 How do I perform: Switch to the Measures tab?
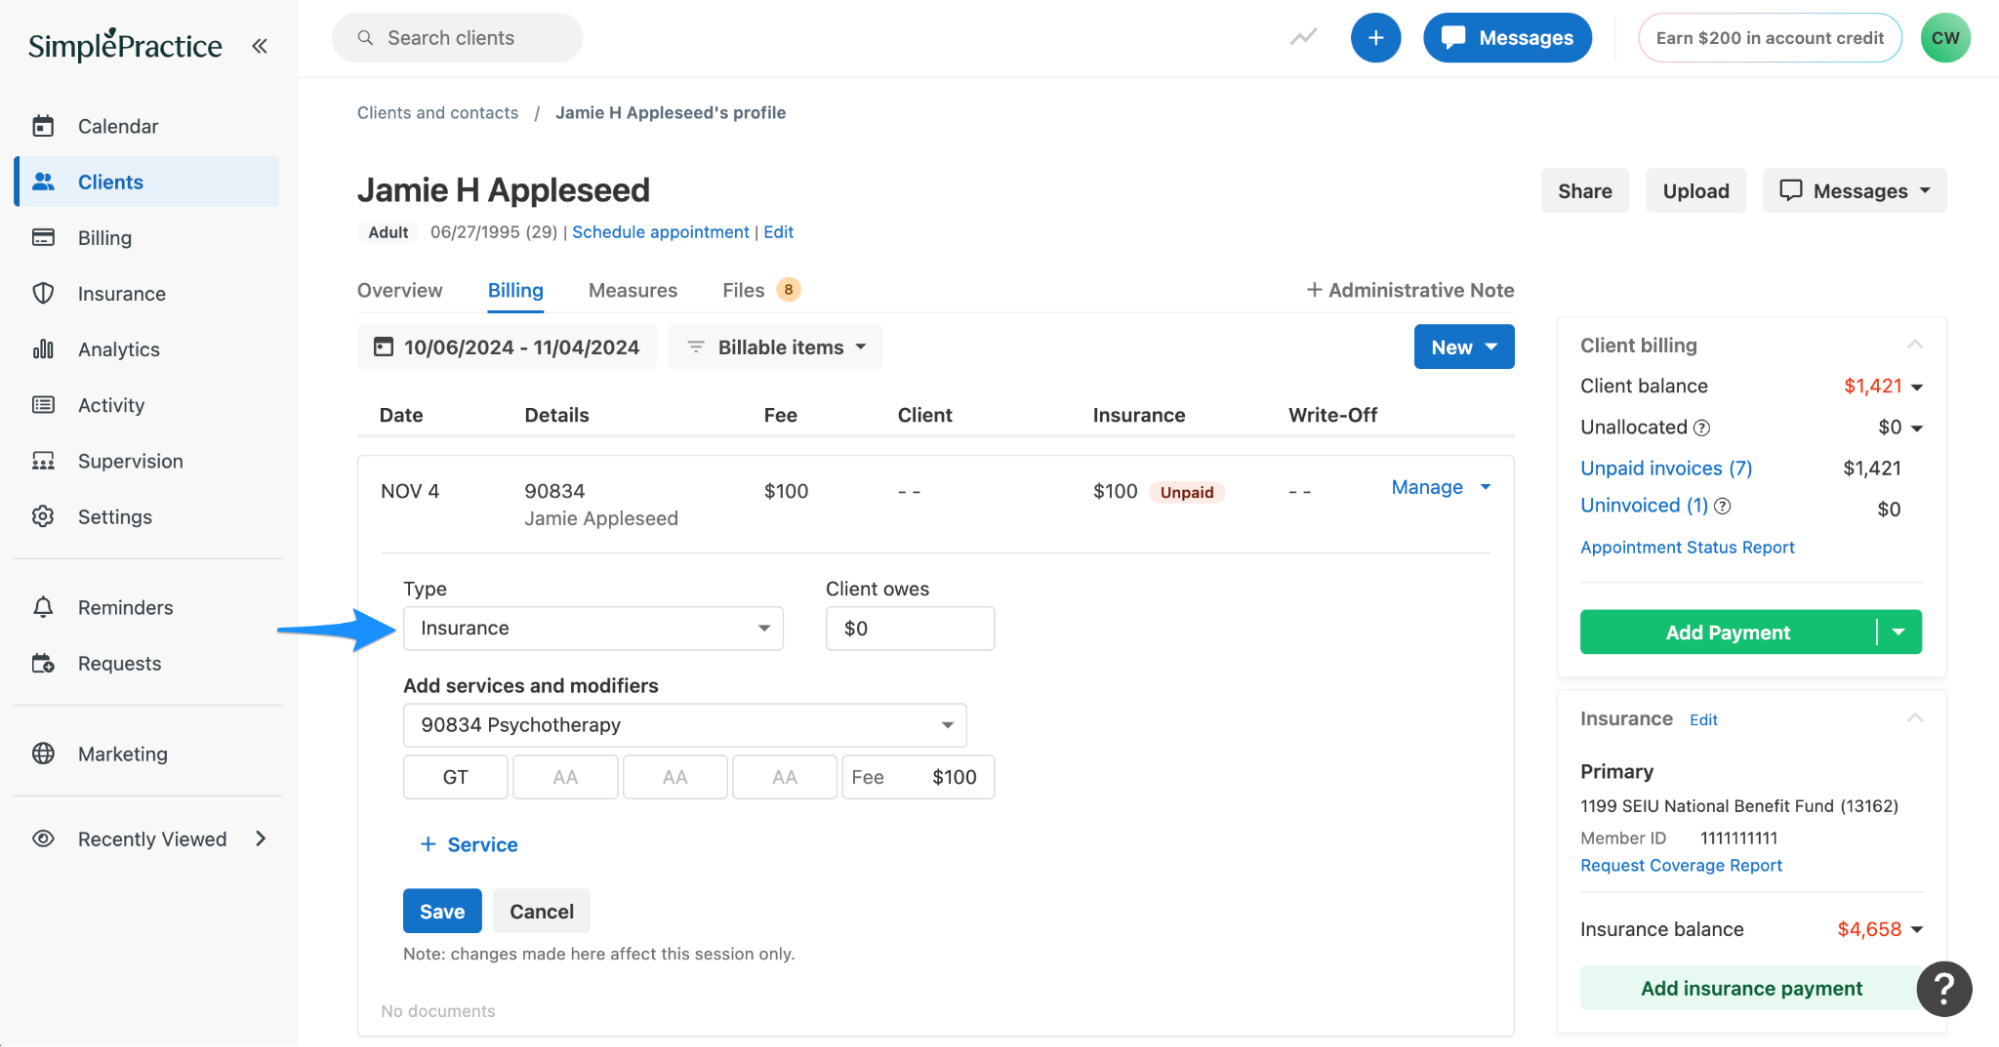pos(632,290)
